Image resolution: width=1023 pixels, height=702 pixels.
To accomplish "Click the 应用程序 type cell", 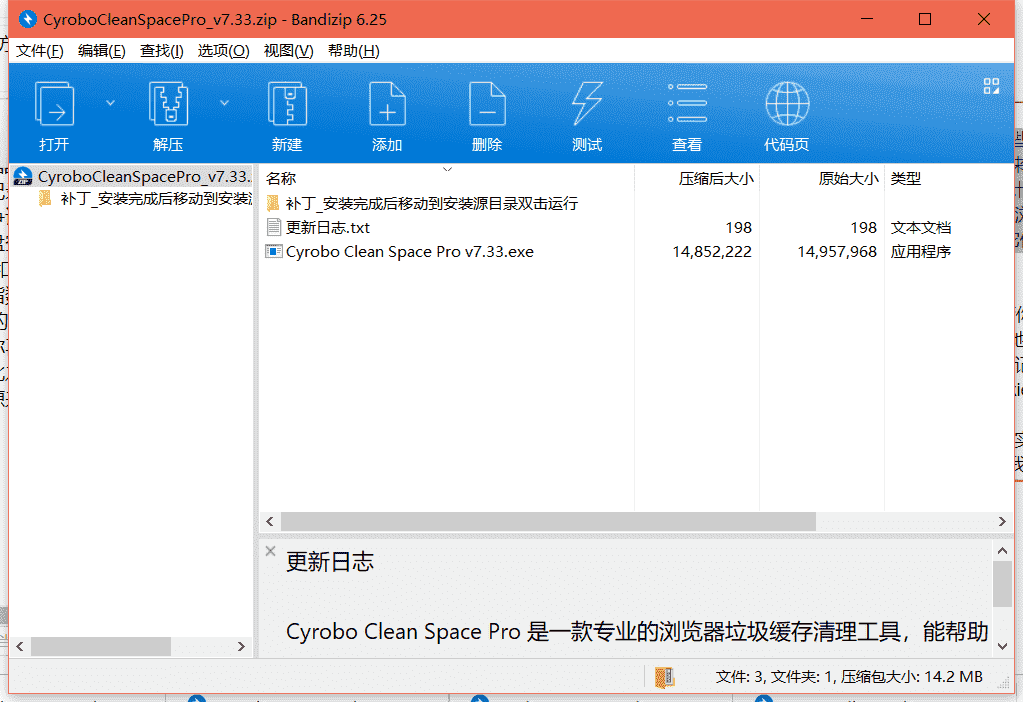I will pos(921,252).
